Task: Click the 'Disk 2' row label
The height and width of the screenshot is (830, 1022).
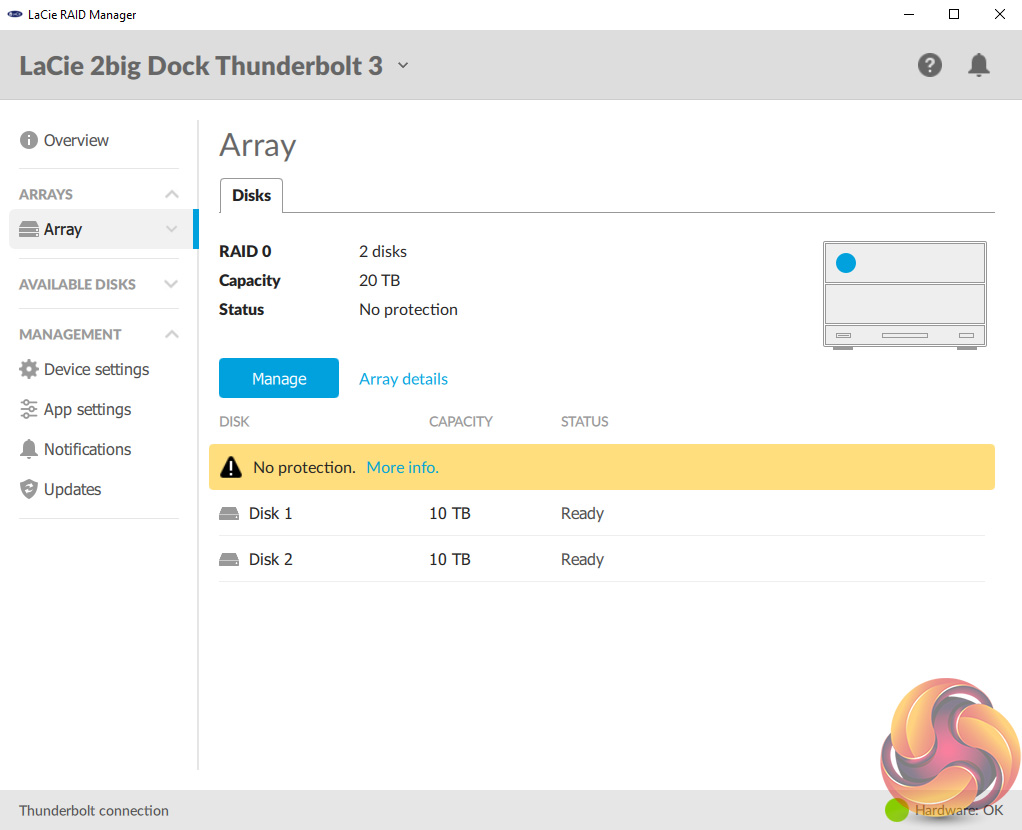Action: (270, 559)
